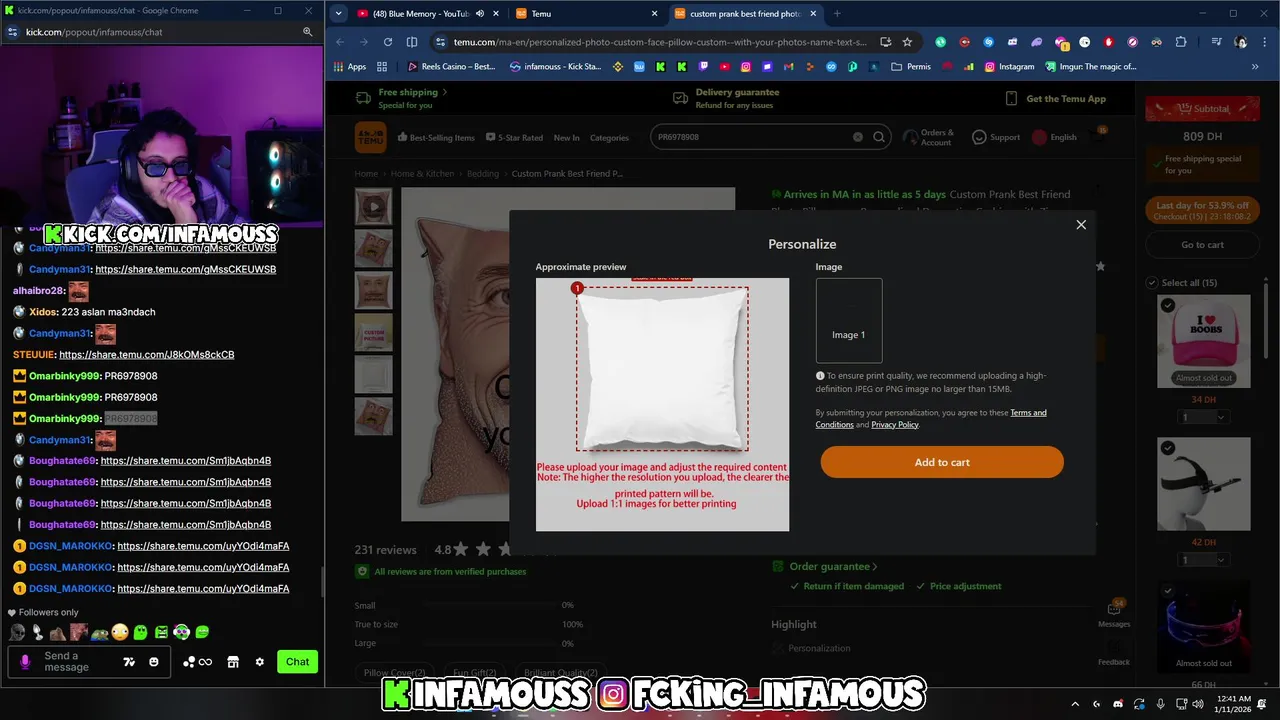Open the Free shipping banner
This screenshot has height=720, width=1280.
pyautogui.click(x=402, y=98)
